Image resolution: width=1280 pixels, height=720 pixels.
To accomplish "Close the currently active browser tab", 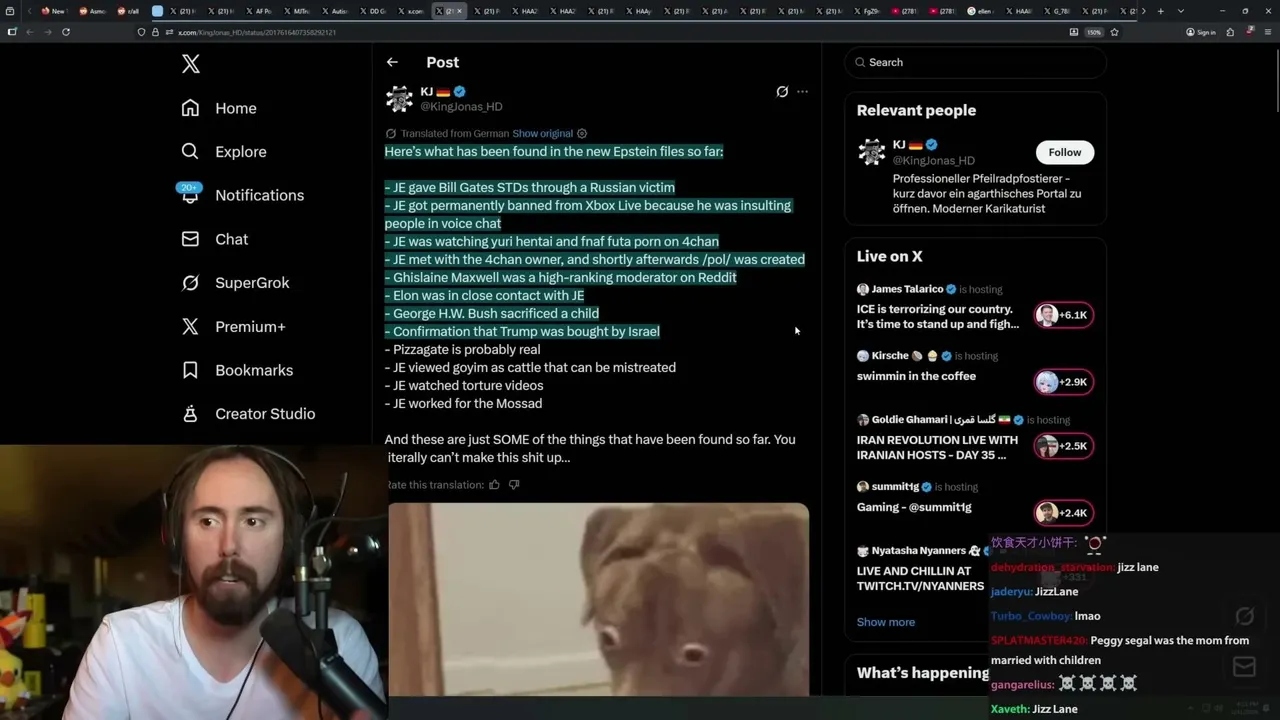I will pyautogui.click(x=461, y=11).
